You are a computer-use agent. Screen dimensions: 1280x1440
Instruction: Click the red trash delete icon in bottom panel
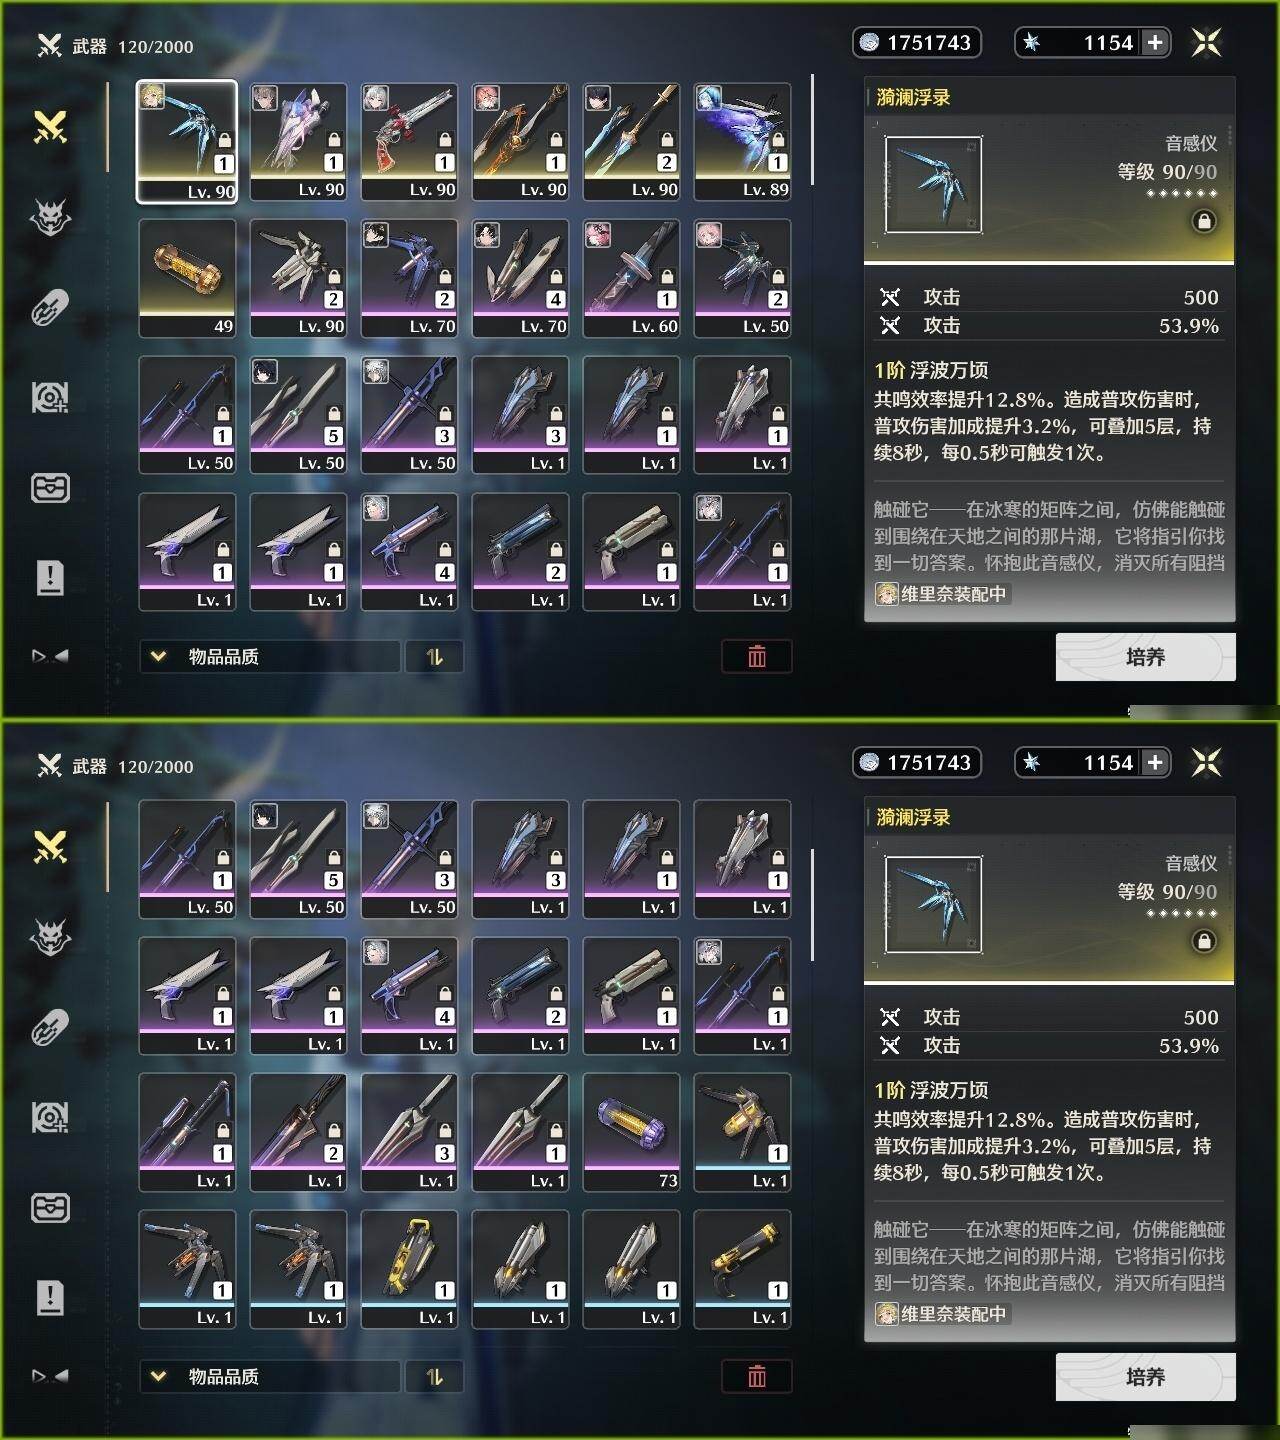point(757,1376)
